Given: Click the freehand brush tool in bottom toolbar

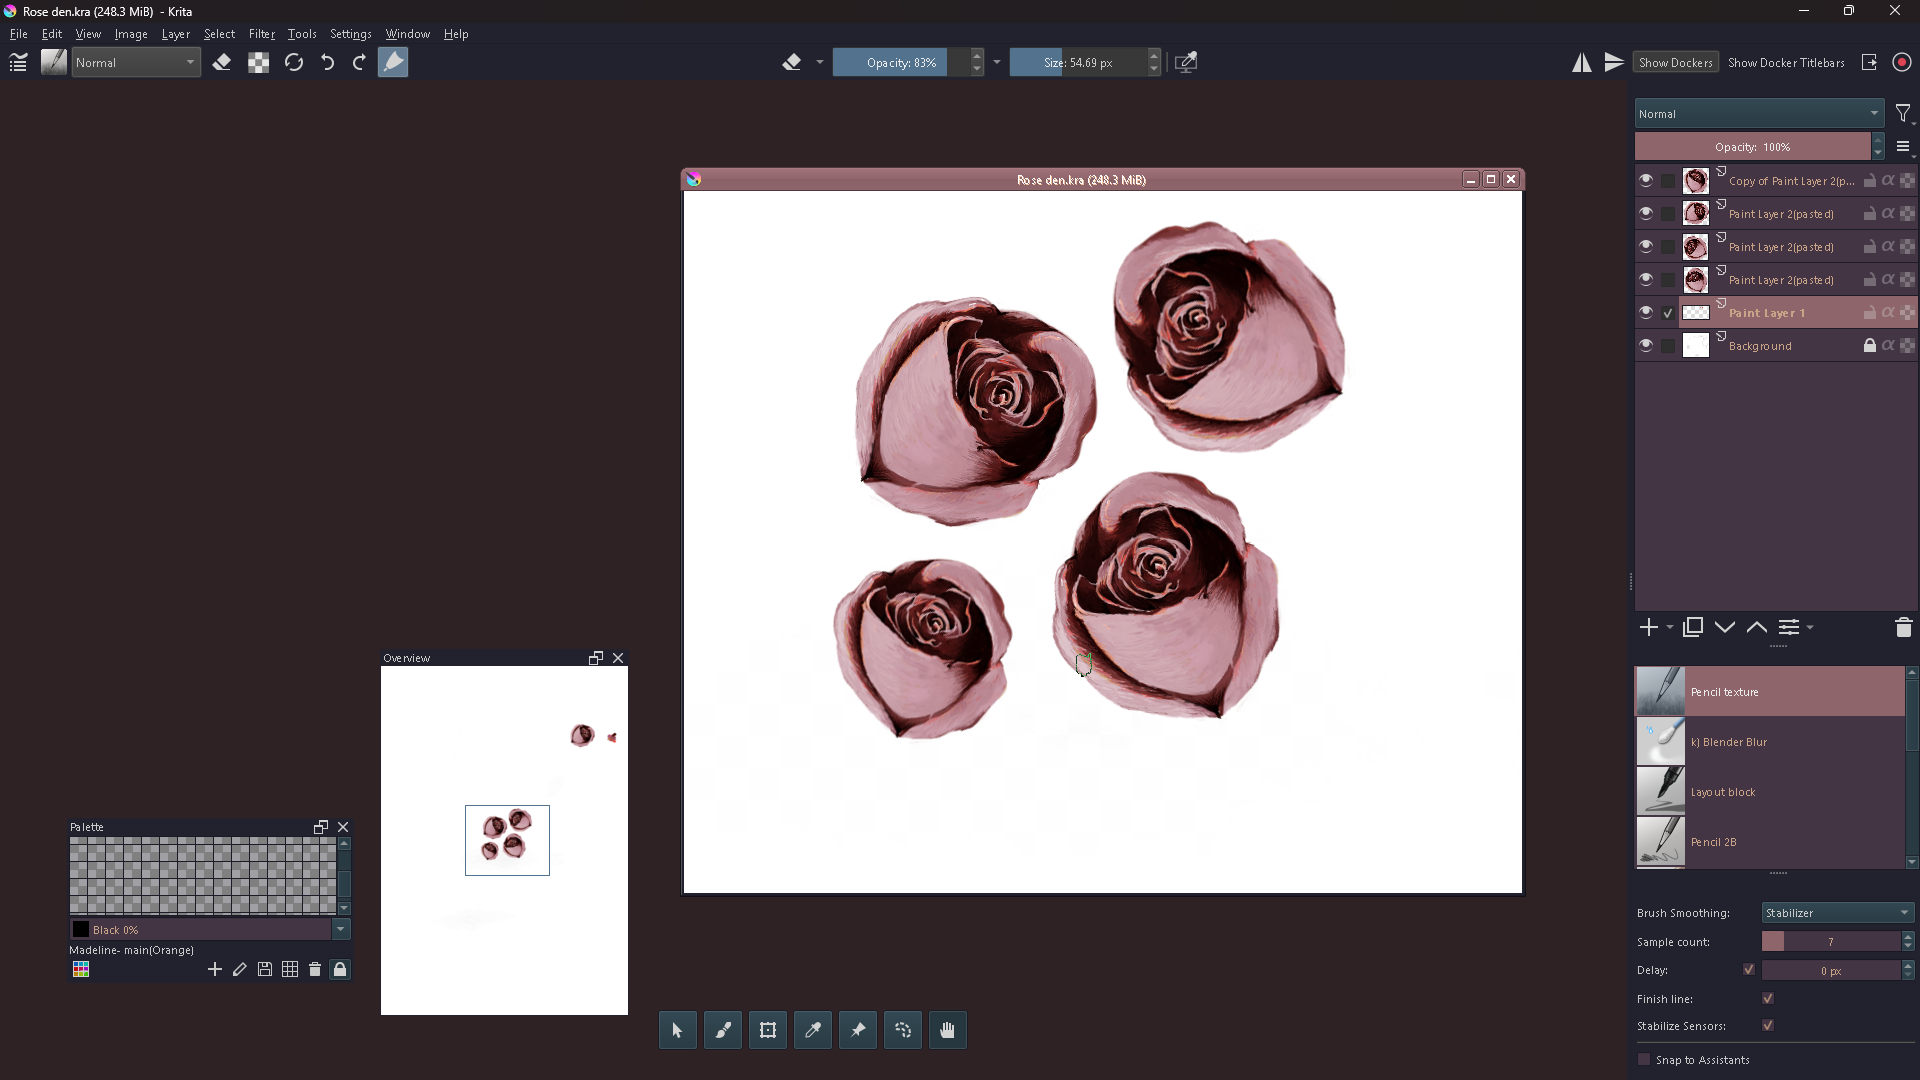Looking at the screenshot, I should [x=723, y=1030].
